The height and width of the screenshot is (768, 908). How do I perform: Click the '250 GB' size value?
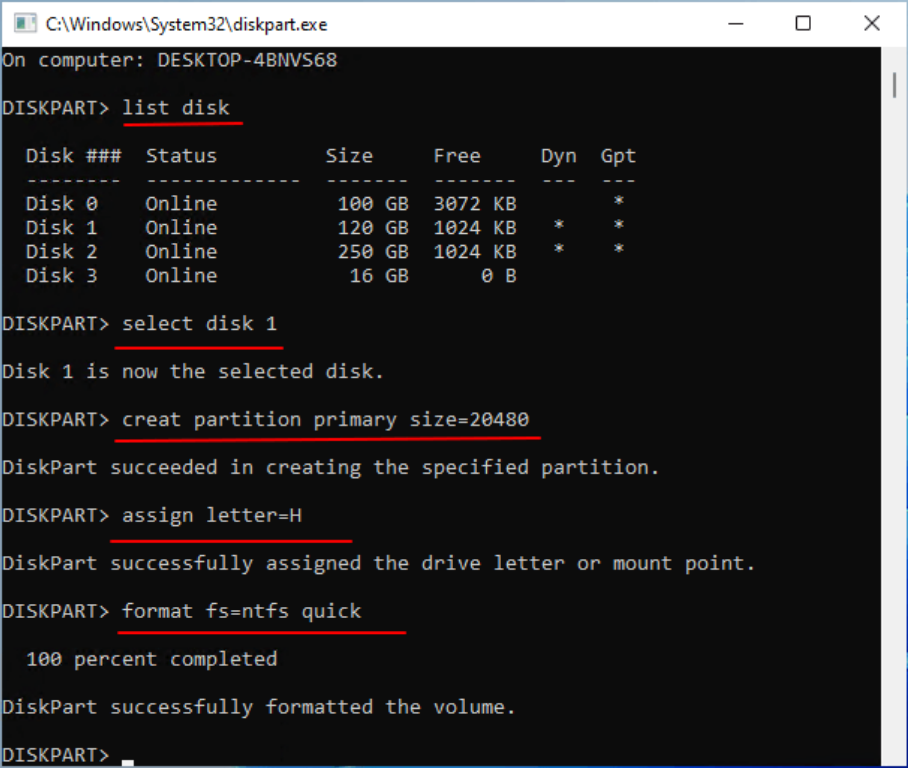point(374,252)
